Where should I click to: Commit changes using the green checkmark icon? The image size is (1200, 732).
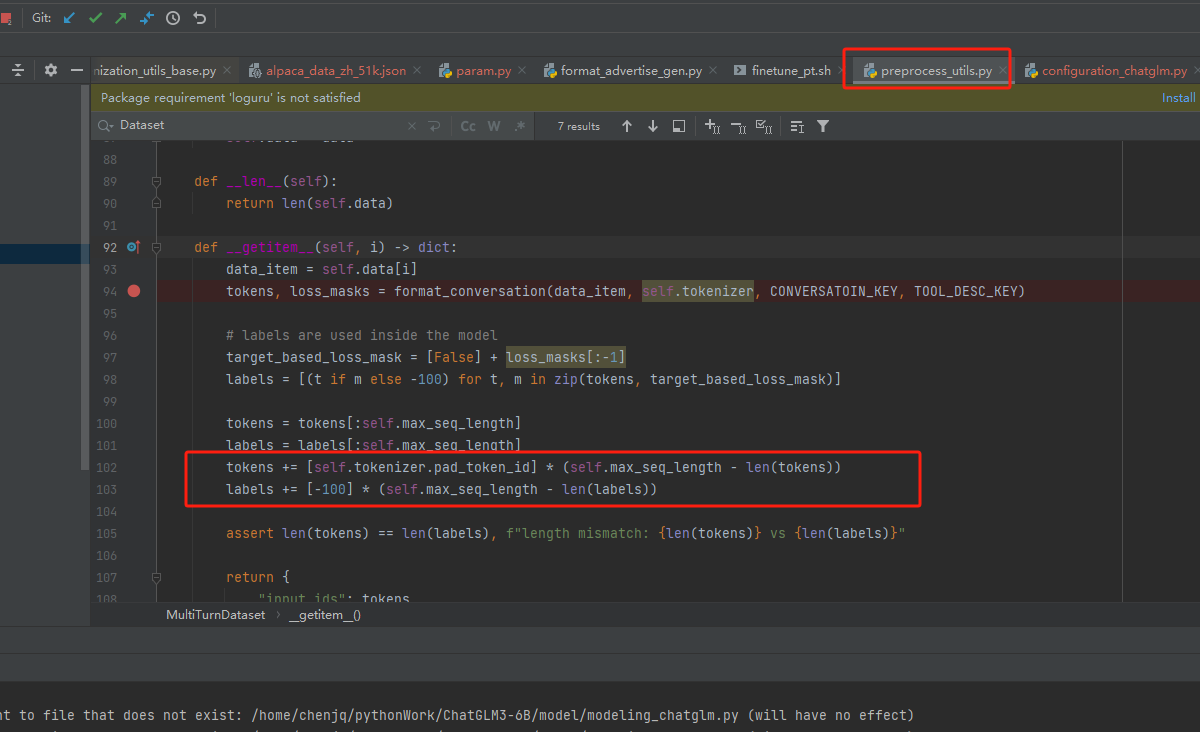[94, 17]
